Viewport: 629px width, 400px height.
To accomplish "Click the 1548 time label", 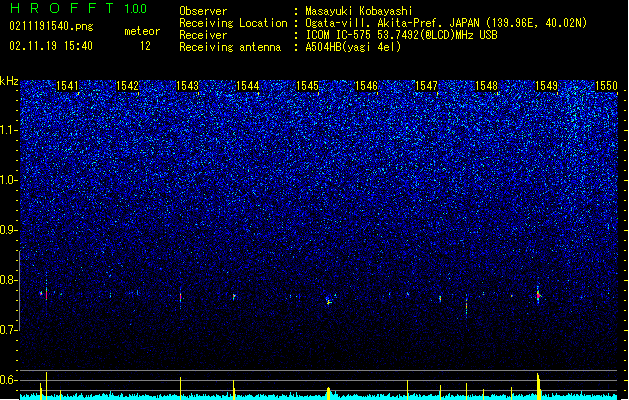I will point(486,86).
